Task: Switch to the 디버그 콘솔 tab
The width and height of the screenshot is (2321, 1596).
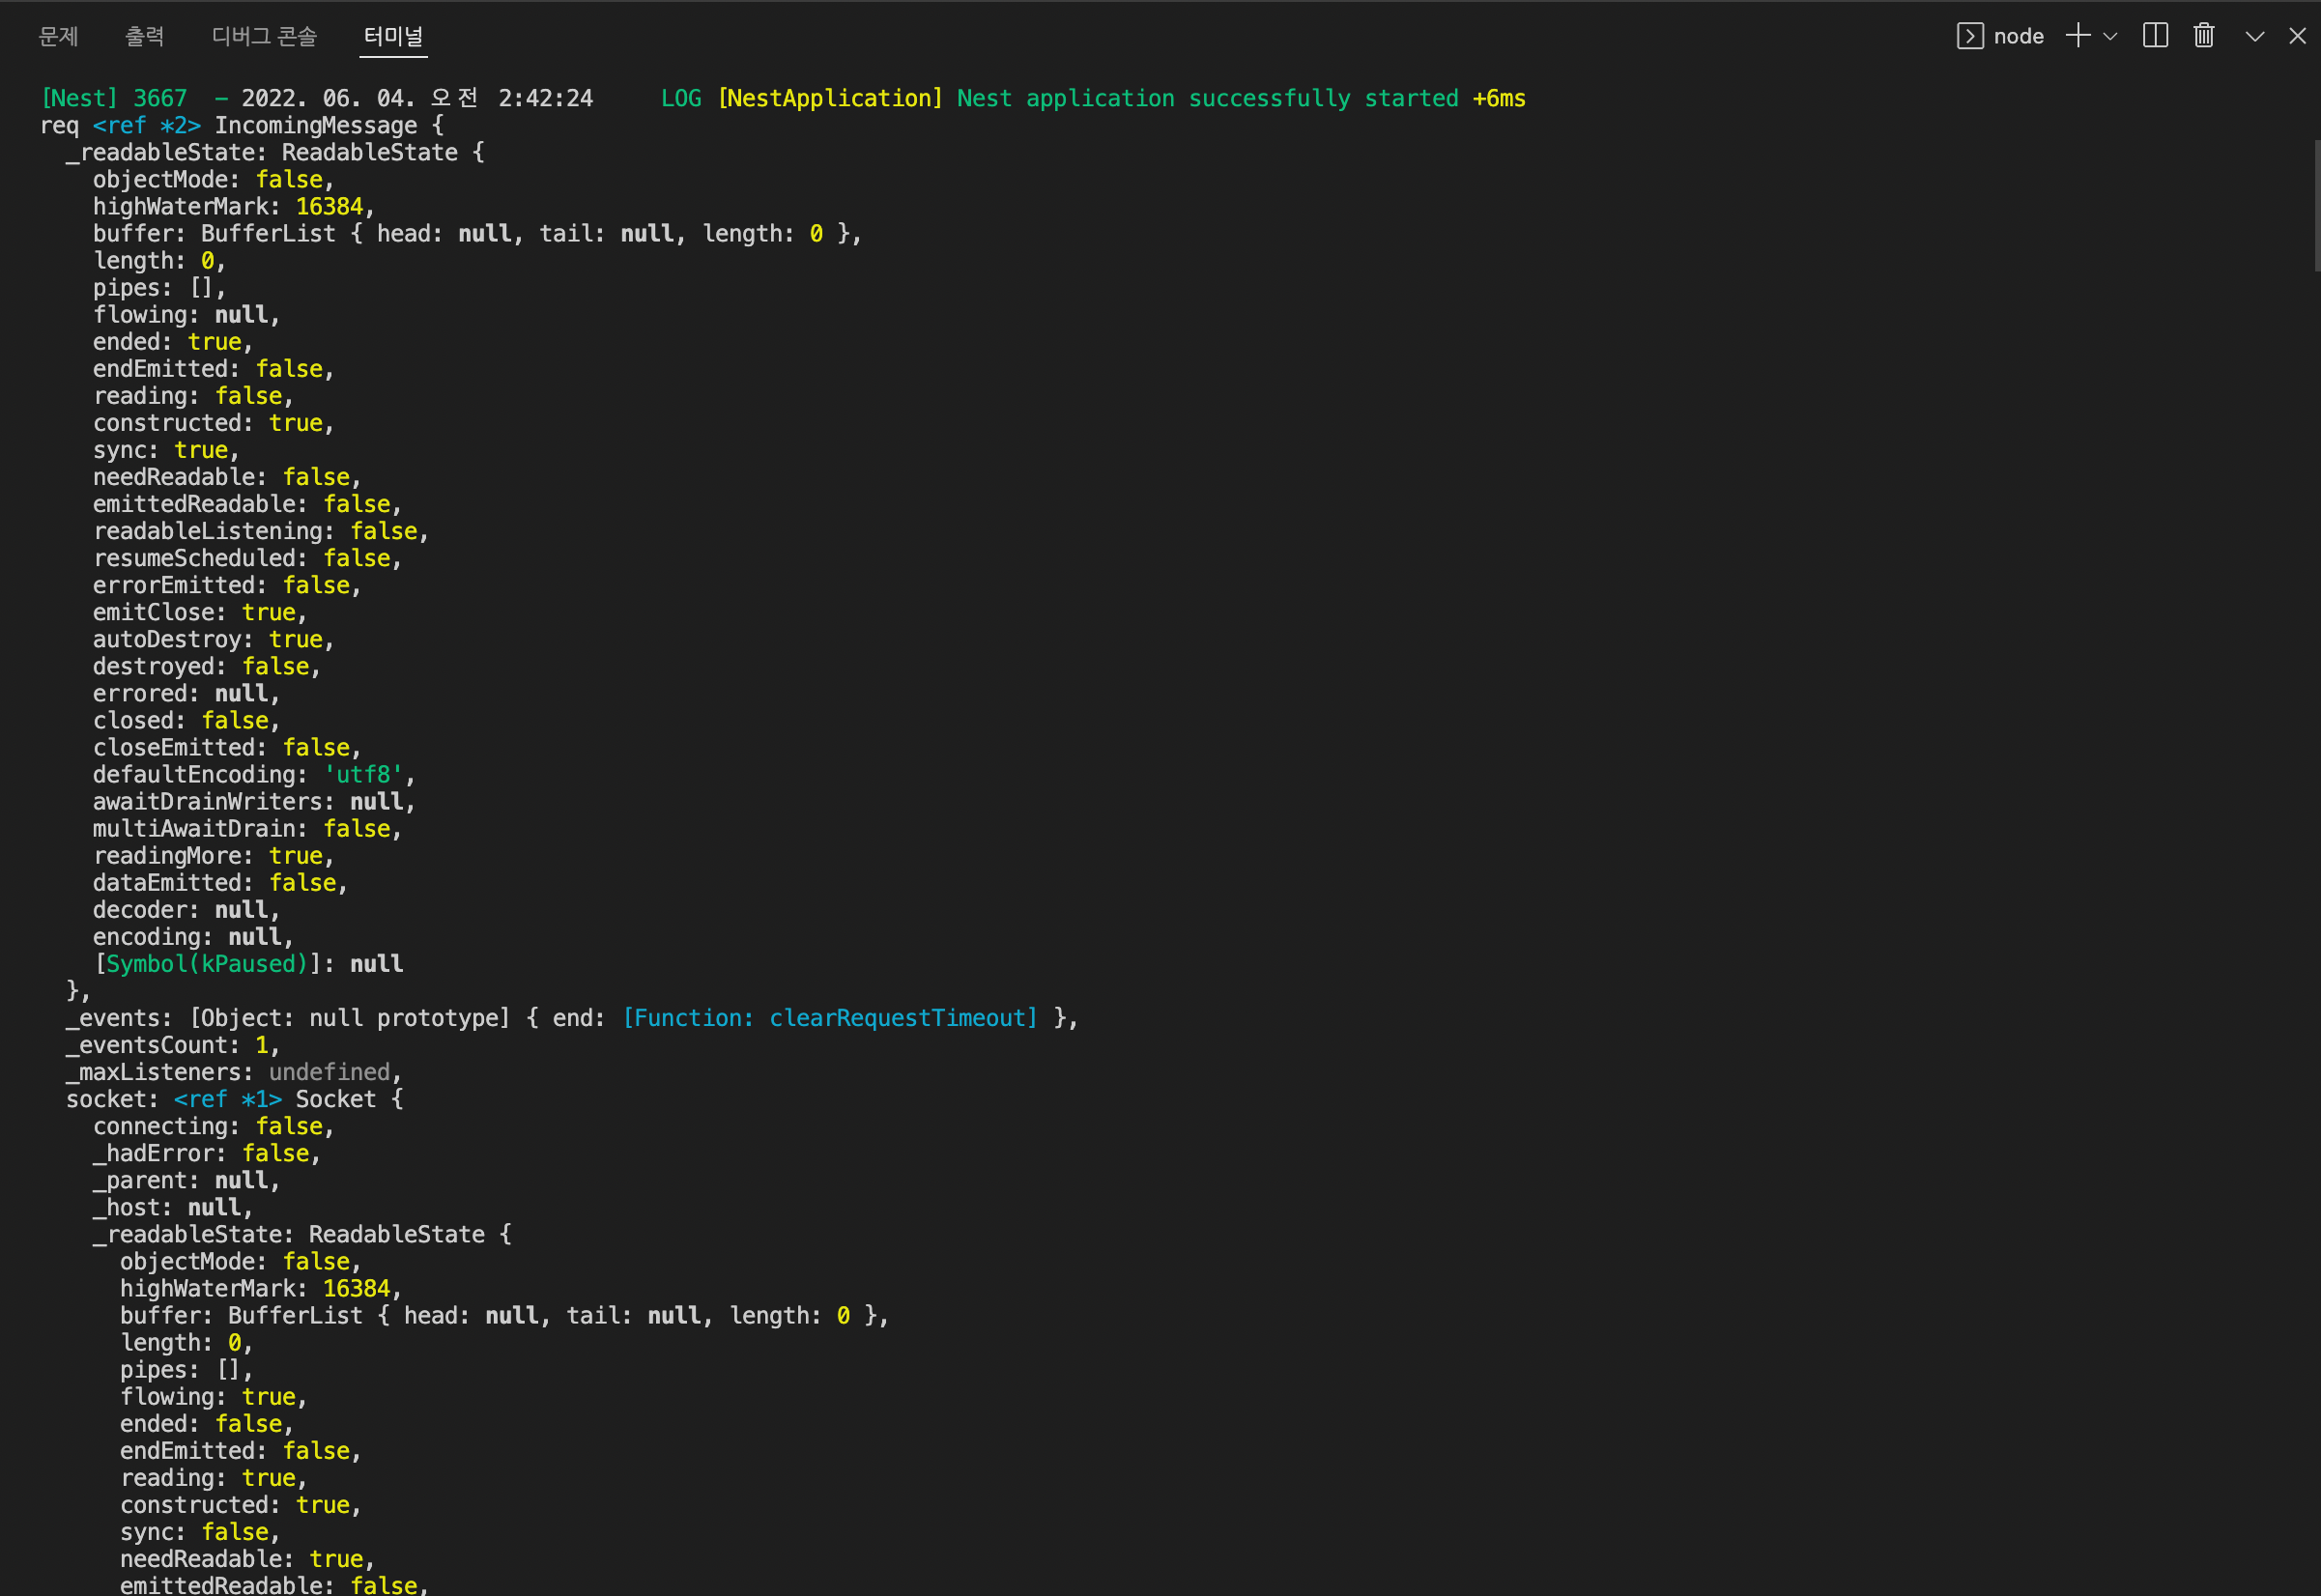Action: pos(264,36)
